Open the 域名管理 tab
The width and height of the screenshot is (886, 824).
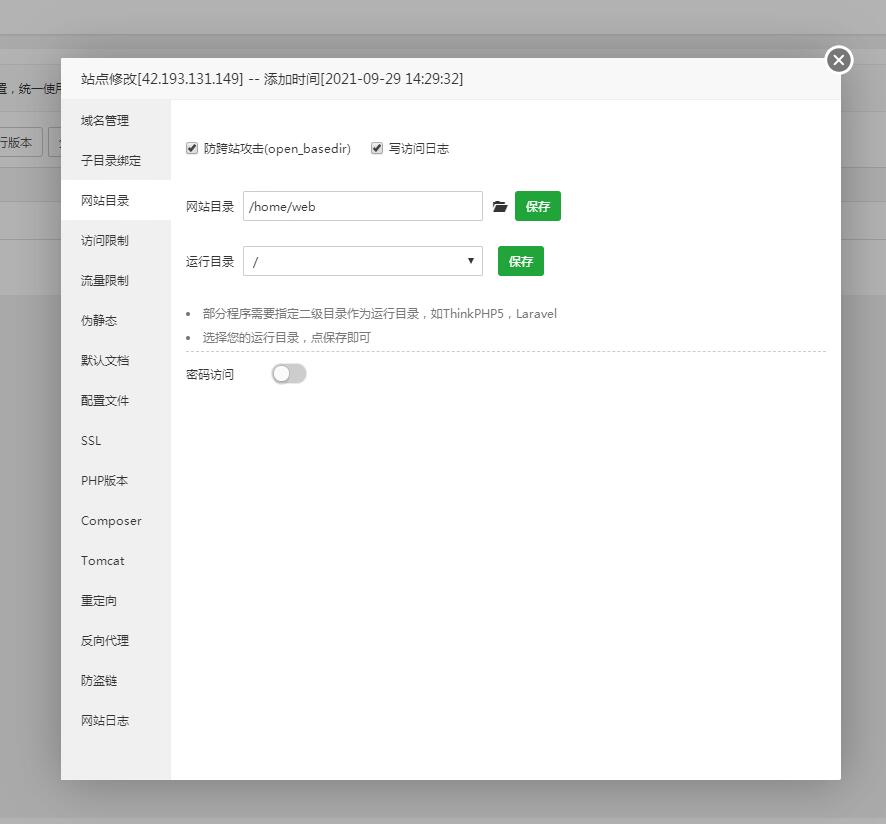[105, 121]
